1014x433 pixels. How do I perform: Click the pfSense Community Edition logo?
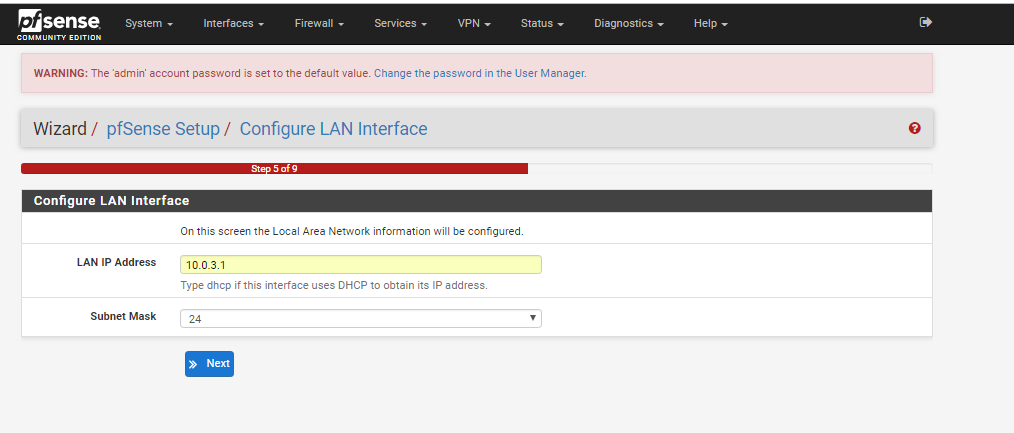coord(59,25)
